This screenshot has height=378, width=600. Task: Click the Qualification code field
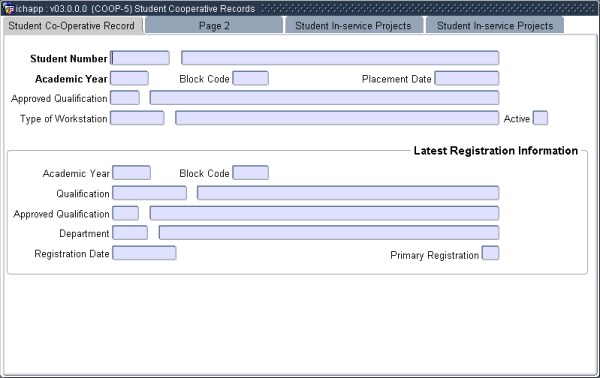[x=150, y=193]
